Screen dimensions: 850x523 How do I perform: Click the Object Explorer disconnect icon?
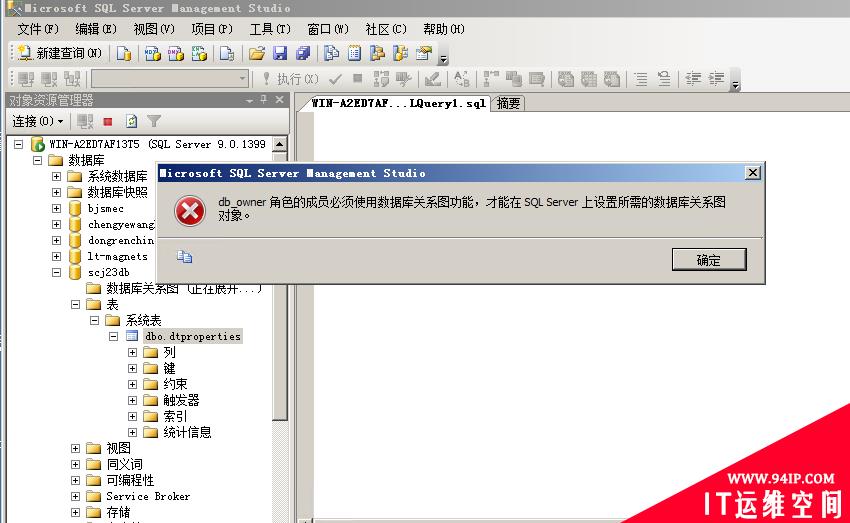tap(85, 121)
